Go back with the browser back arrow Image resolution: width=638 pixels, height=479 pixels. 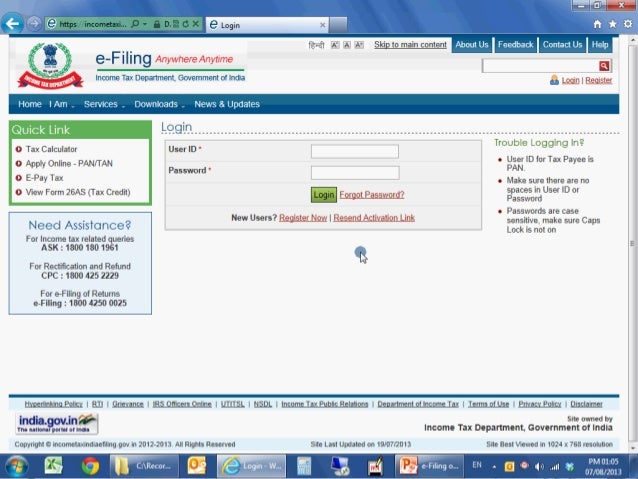coord(12,24)
